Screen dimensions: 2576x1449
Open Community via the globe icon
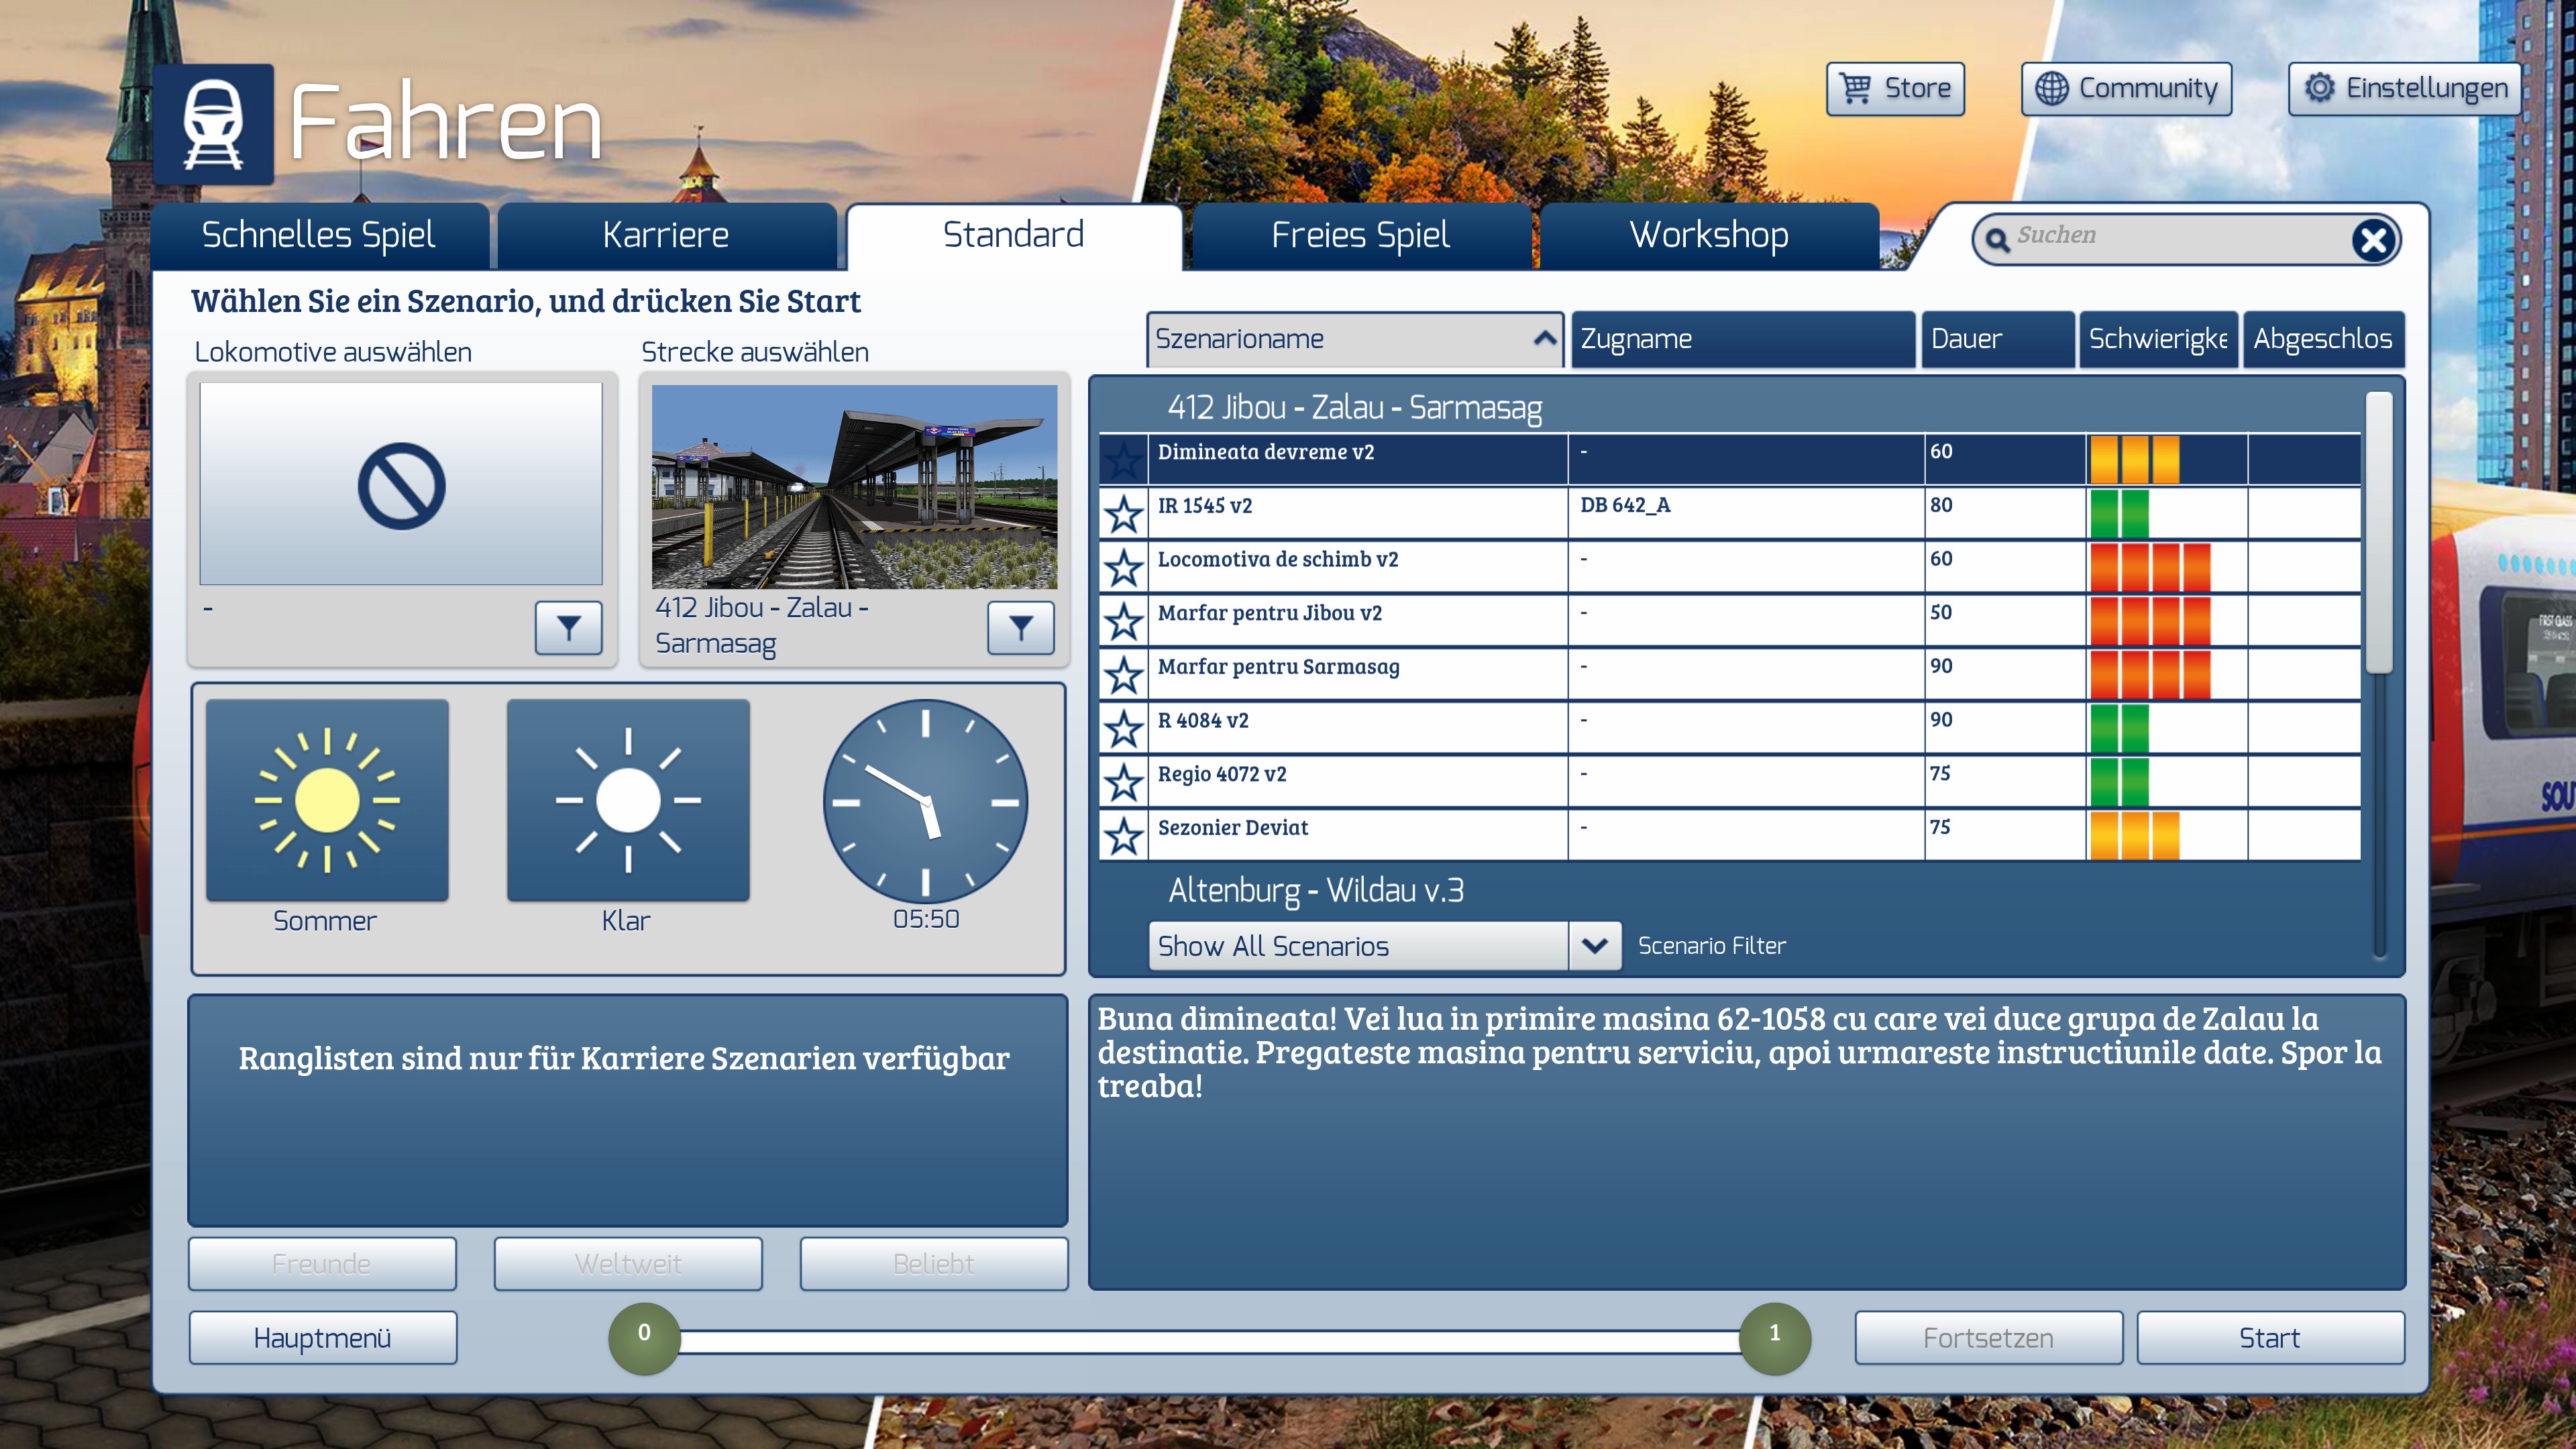[2051, 88]
